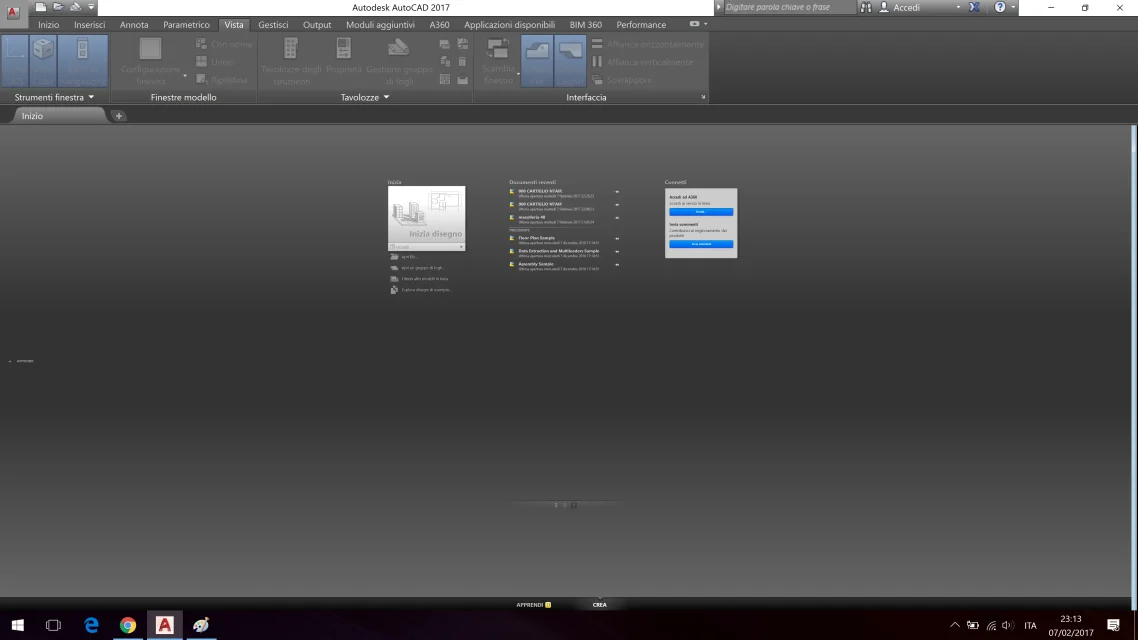Screen dimensions: 1138x640
Task: Switch to the Annota ribbon tab
Action: [134, 24]
